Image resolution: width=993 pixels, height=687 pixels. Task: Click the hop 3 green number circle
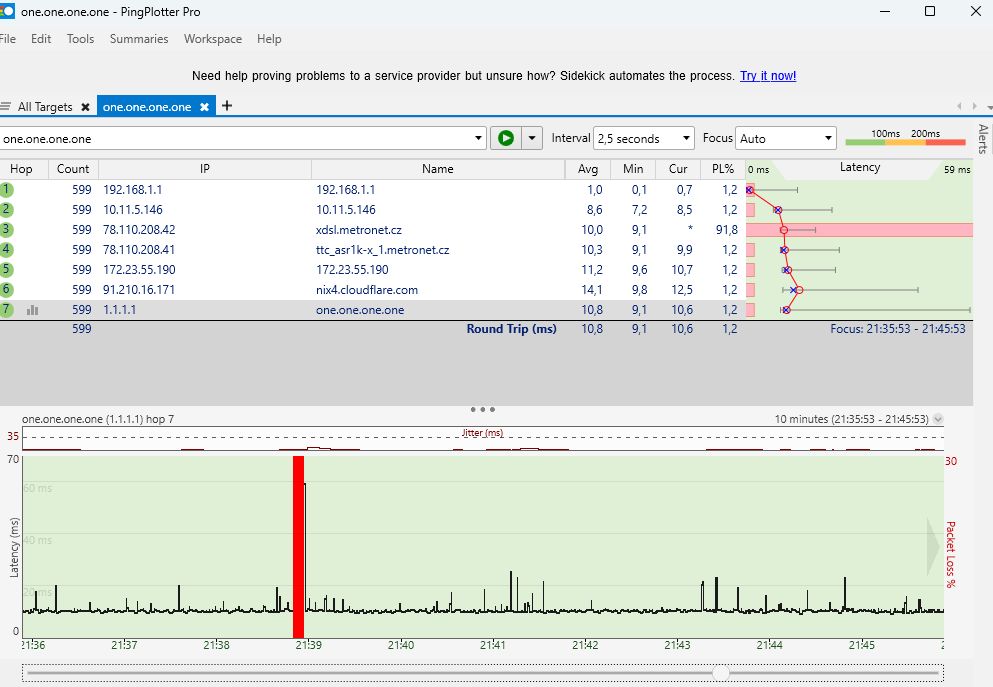point(7,230)
